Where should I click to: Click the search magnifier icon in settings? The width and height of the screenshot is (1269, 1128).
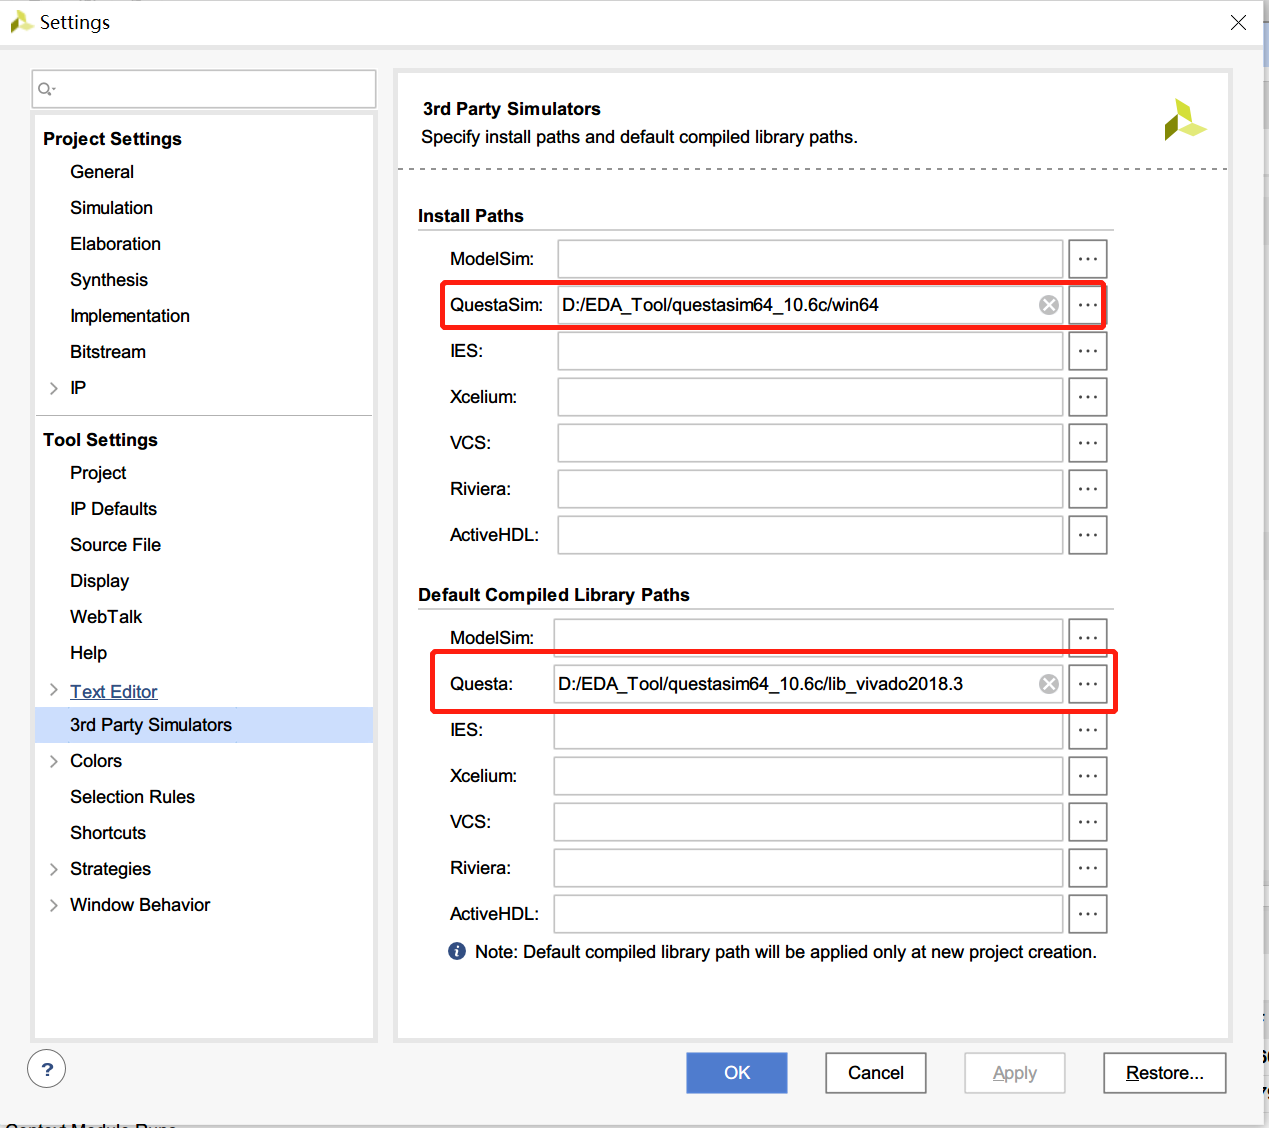(46, 89)
